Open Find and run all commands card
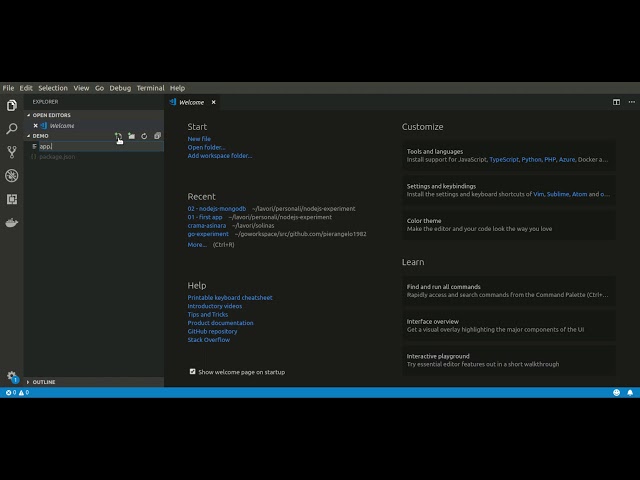 [509, 291]
